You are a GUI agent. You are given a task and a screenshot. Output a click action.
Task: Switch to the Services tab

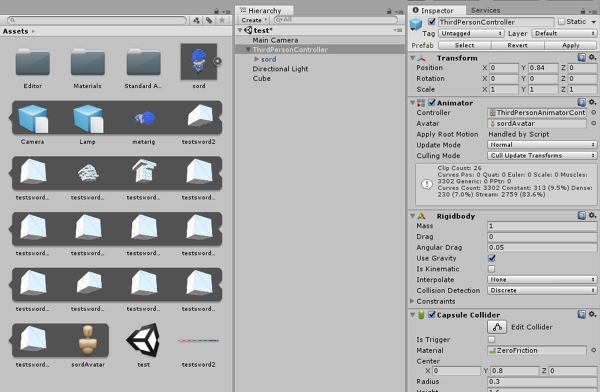pyautogui.click(x=486, y=10)
